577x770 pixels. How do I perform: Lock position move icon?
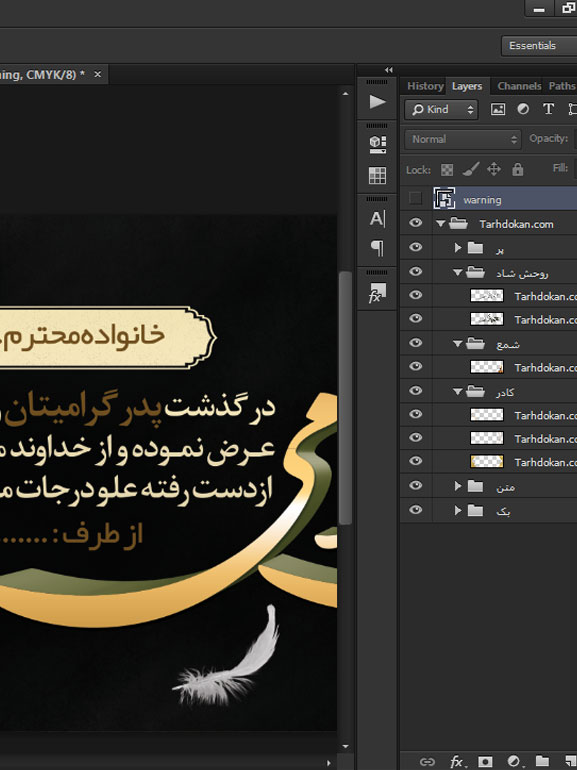(x=494, y=169)
